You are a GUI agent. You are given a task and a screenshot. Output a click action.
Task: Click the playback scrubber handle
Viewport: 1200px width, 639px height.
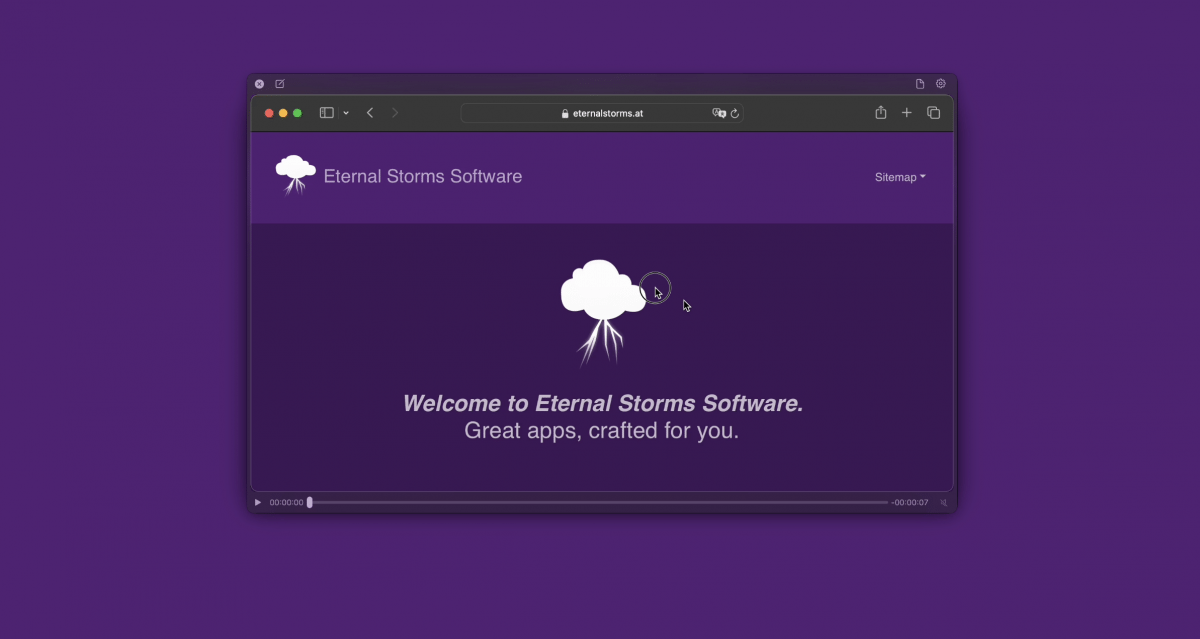pyautogui.click(x=309, y=503)
